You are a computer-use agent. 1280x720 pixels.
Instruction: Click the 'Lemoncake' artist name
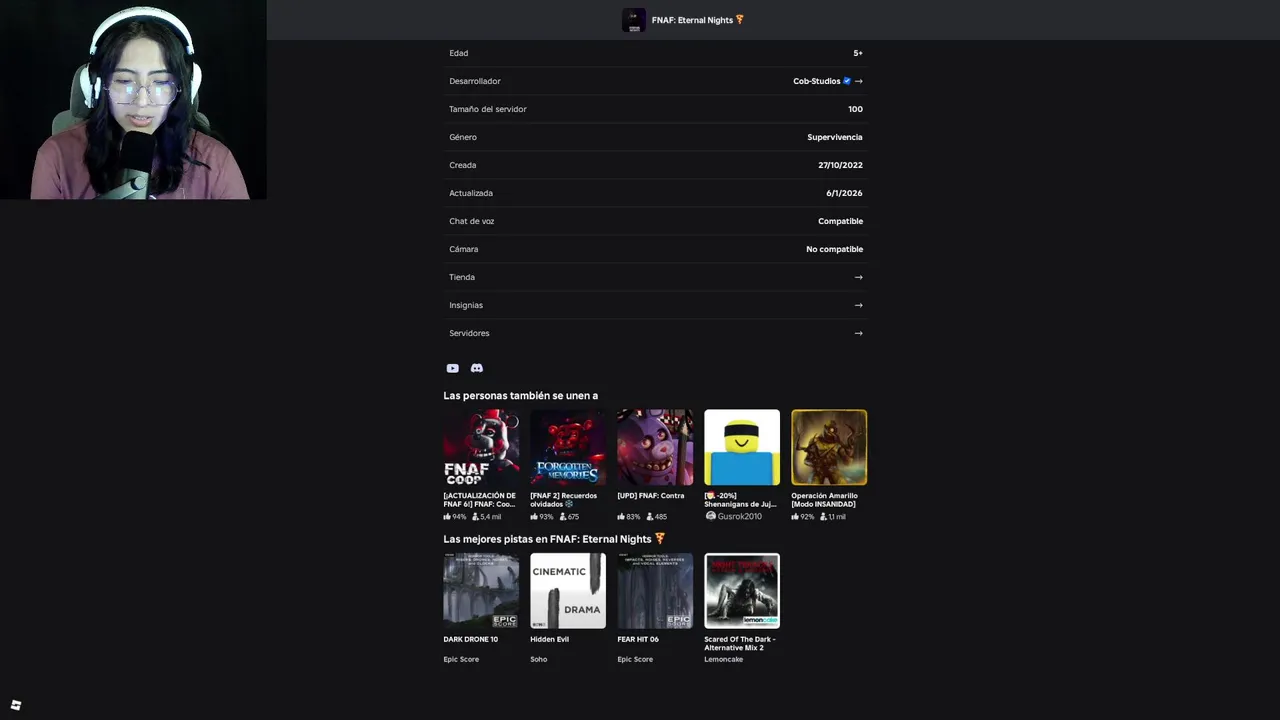(723, 659)
